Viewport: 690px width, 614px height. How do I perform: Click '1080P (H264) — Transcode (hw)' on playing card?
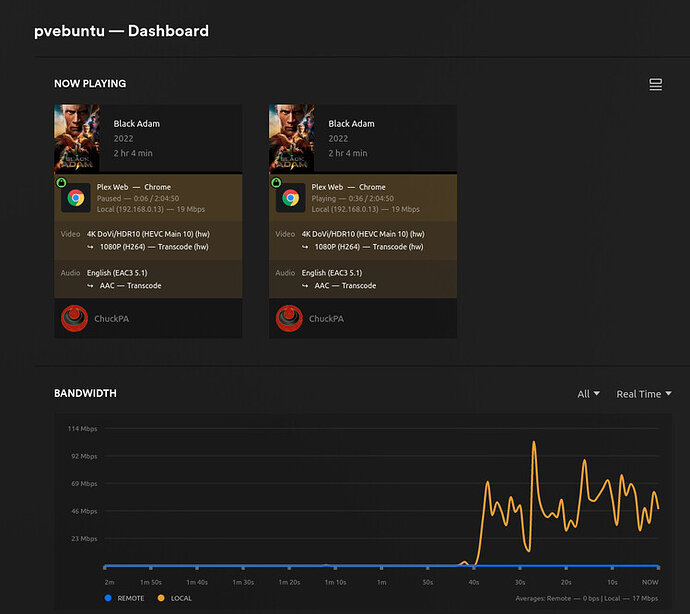click(369, 247)
